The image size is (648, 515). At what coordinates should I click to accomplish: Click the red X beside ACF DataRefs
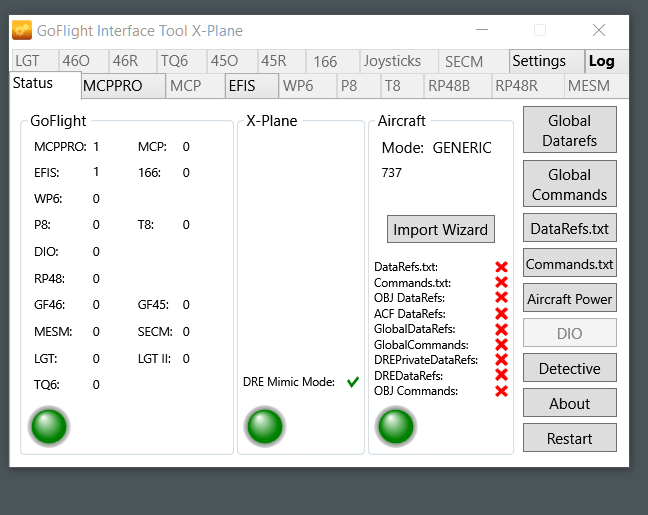(x=502, y=313)
